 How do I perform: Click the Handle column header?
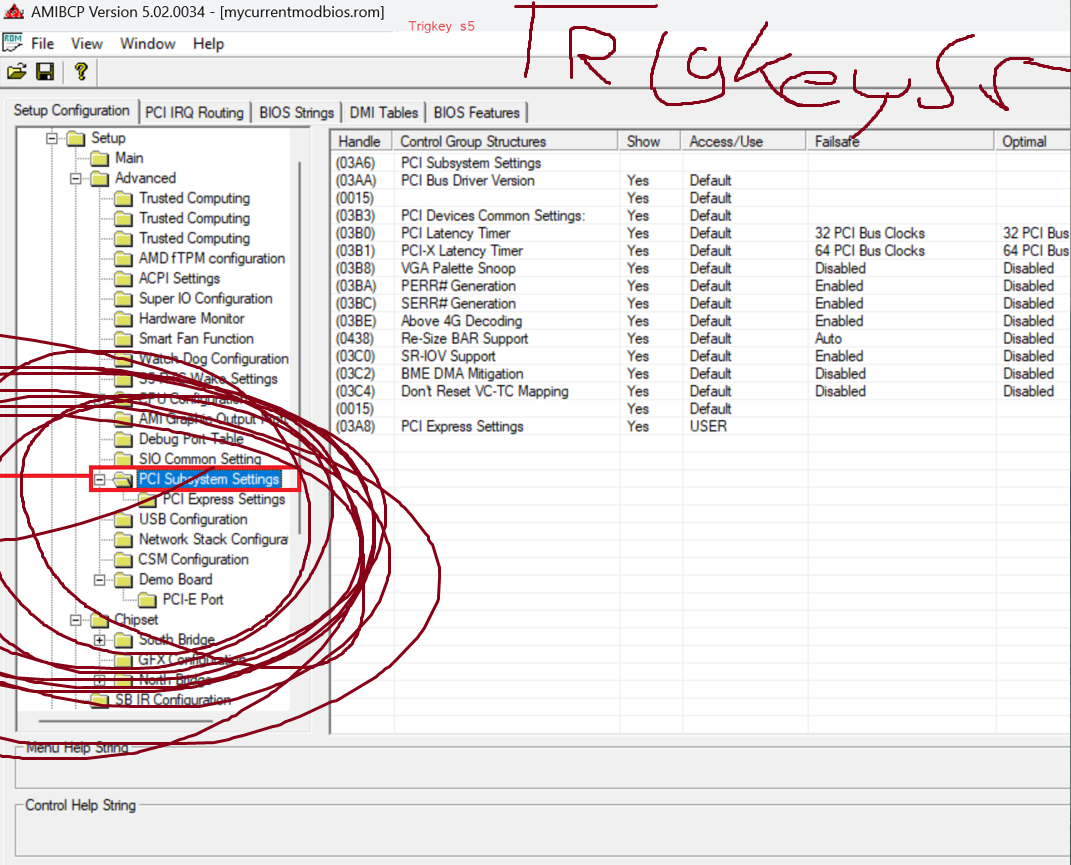(x=361, y=141)
